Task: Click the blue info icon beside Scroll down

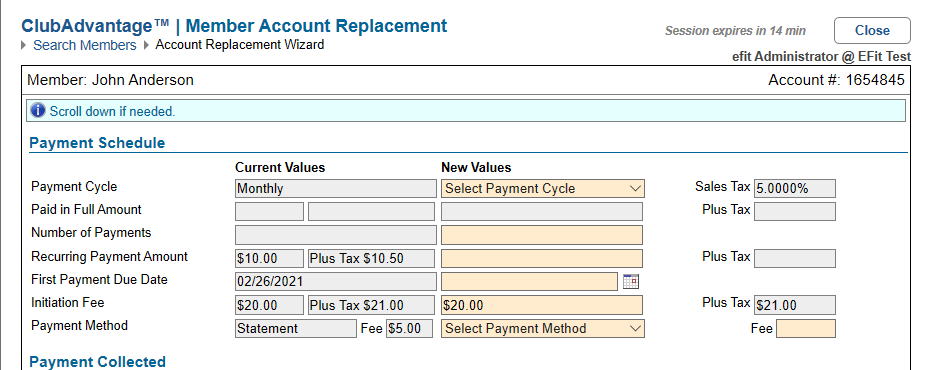Action: click(38, 110)
